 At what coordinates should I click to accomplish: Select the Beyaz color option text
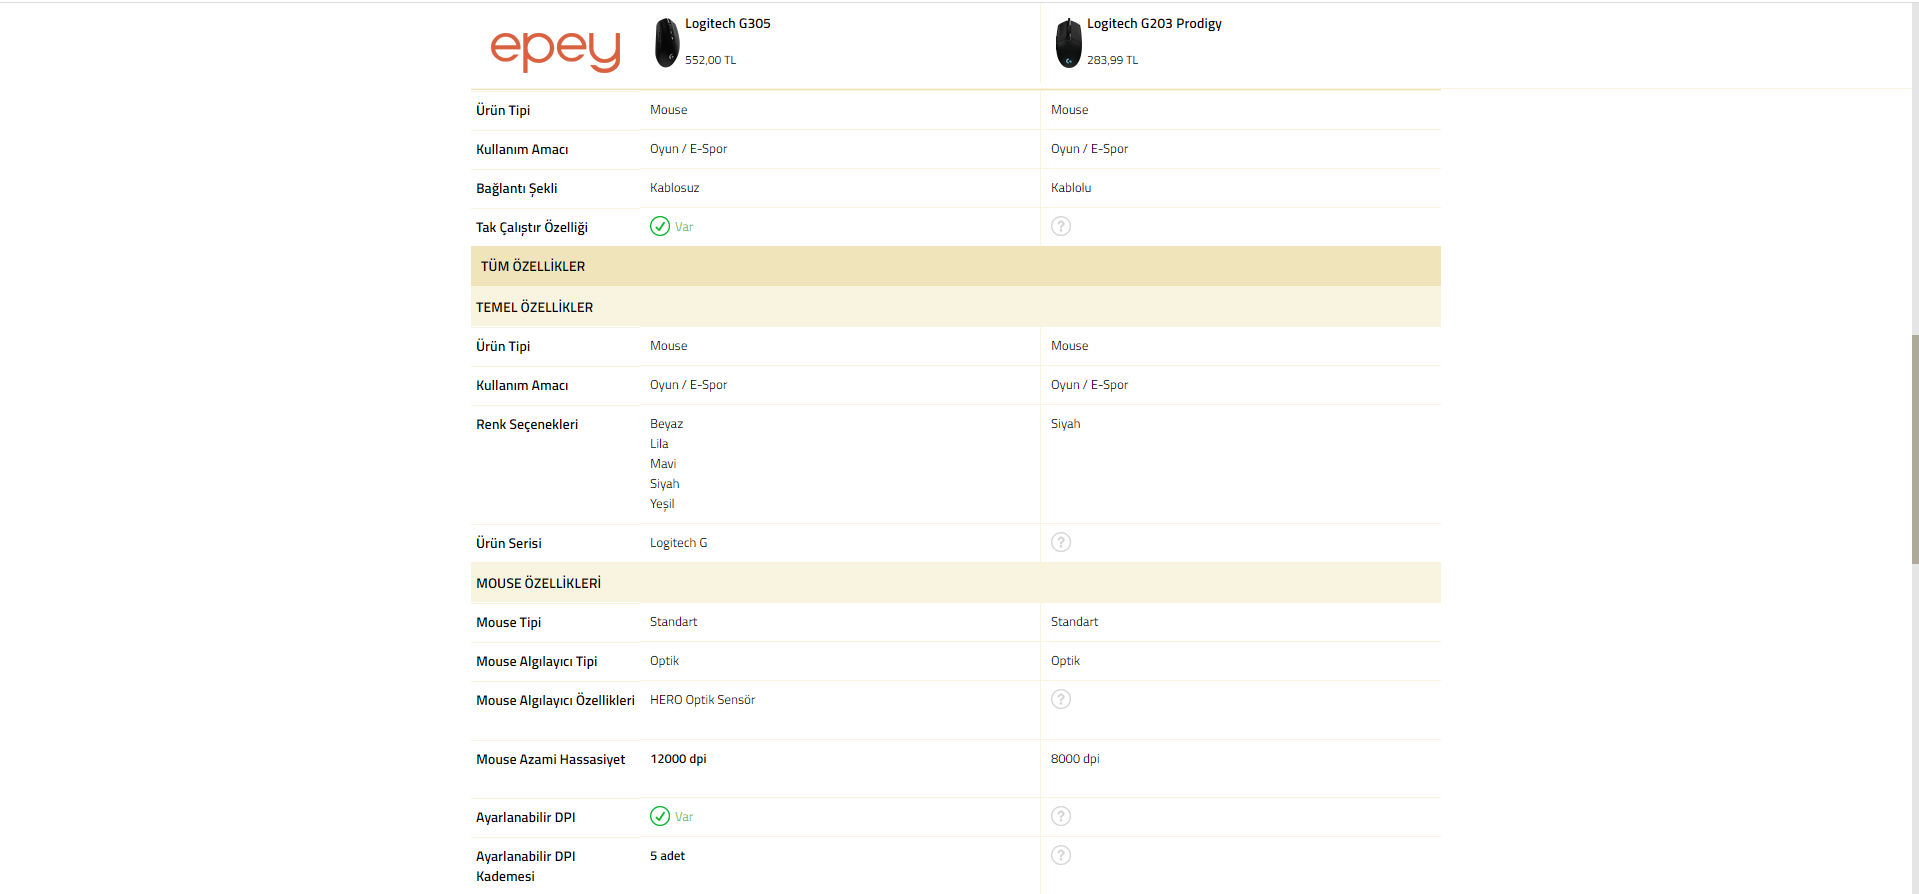667,424
